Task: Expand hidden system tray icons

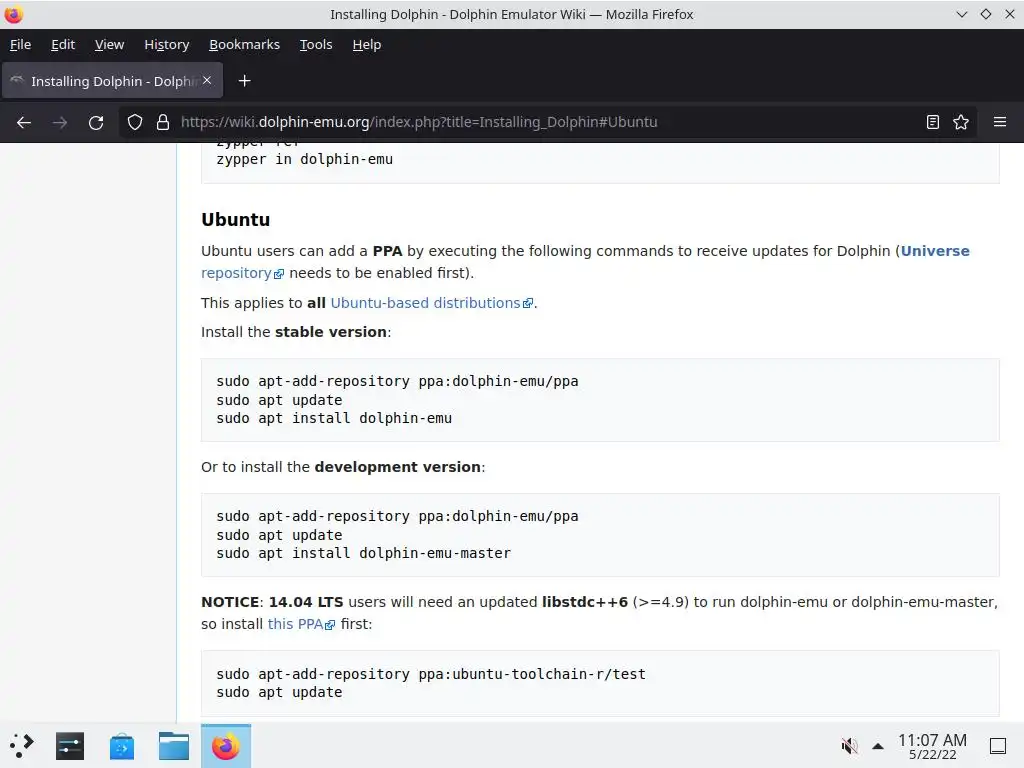Action: click(878, 746)
